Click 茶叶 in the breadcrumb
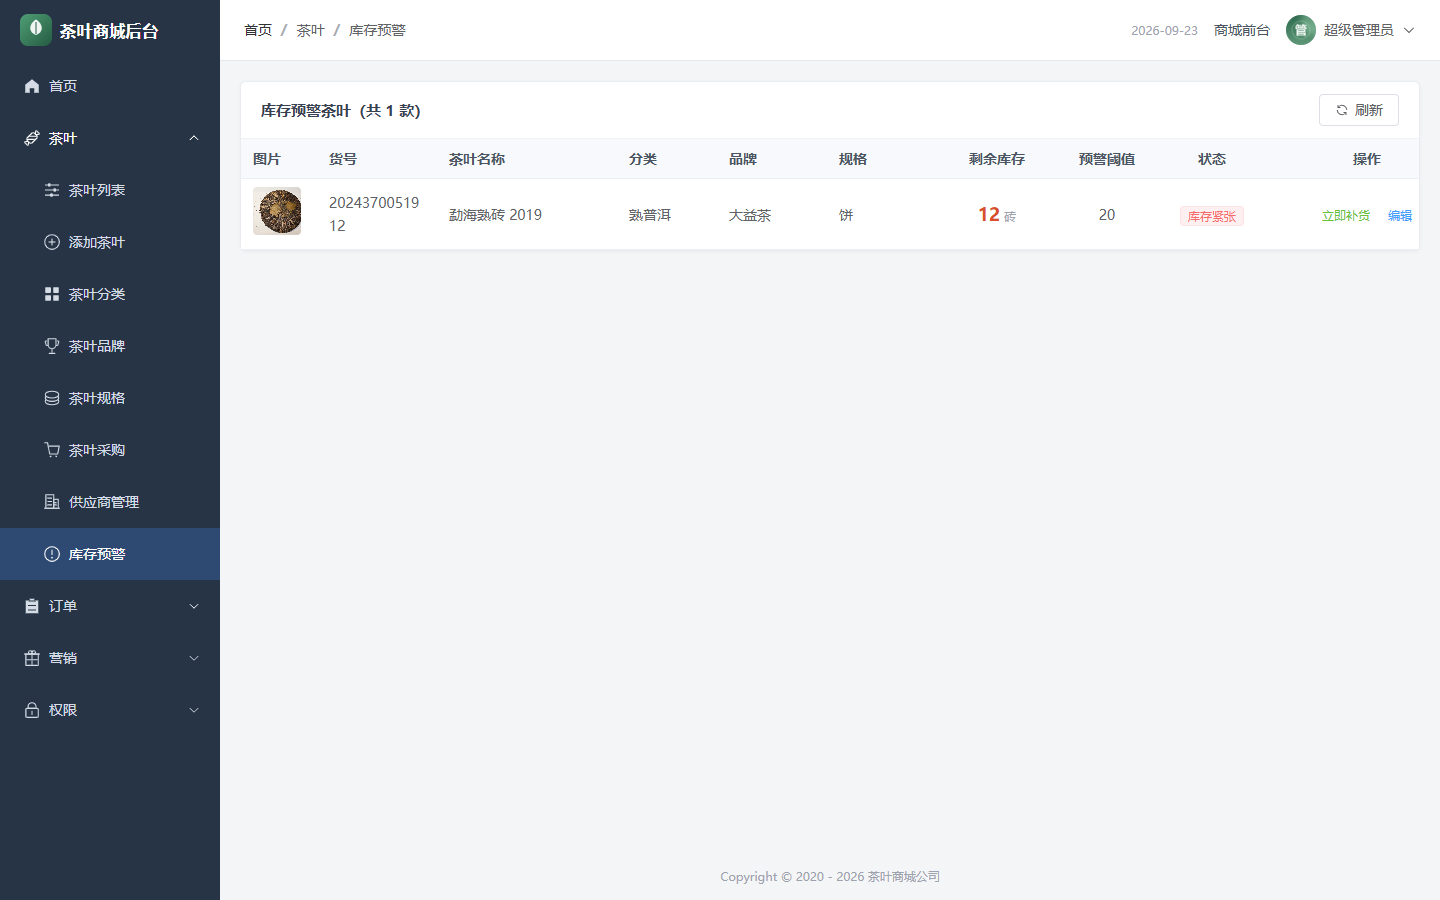Image resolution: width=1440 pixels, height=900 pixels. [310, 30]
